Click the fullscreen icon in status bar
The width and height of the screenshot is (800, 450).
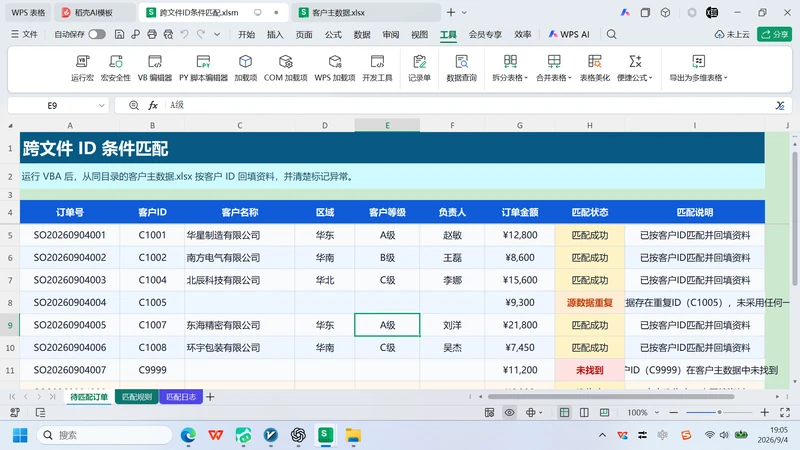coord(785,412)
